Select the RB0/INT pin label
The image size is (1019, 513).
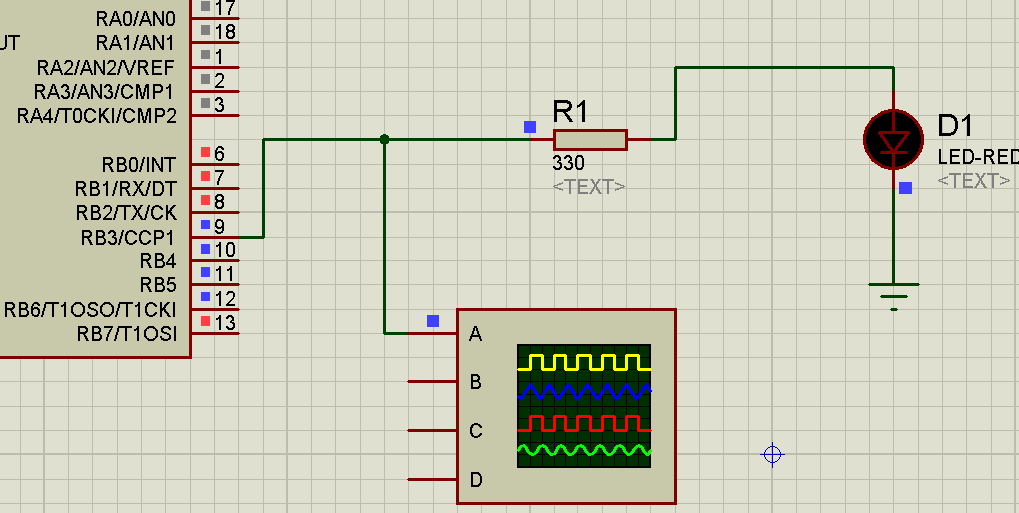pos(139,164)
